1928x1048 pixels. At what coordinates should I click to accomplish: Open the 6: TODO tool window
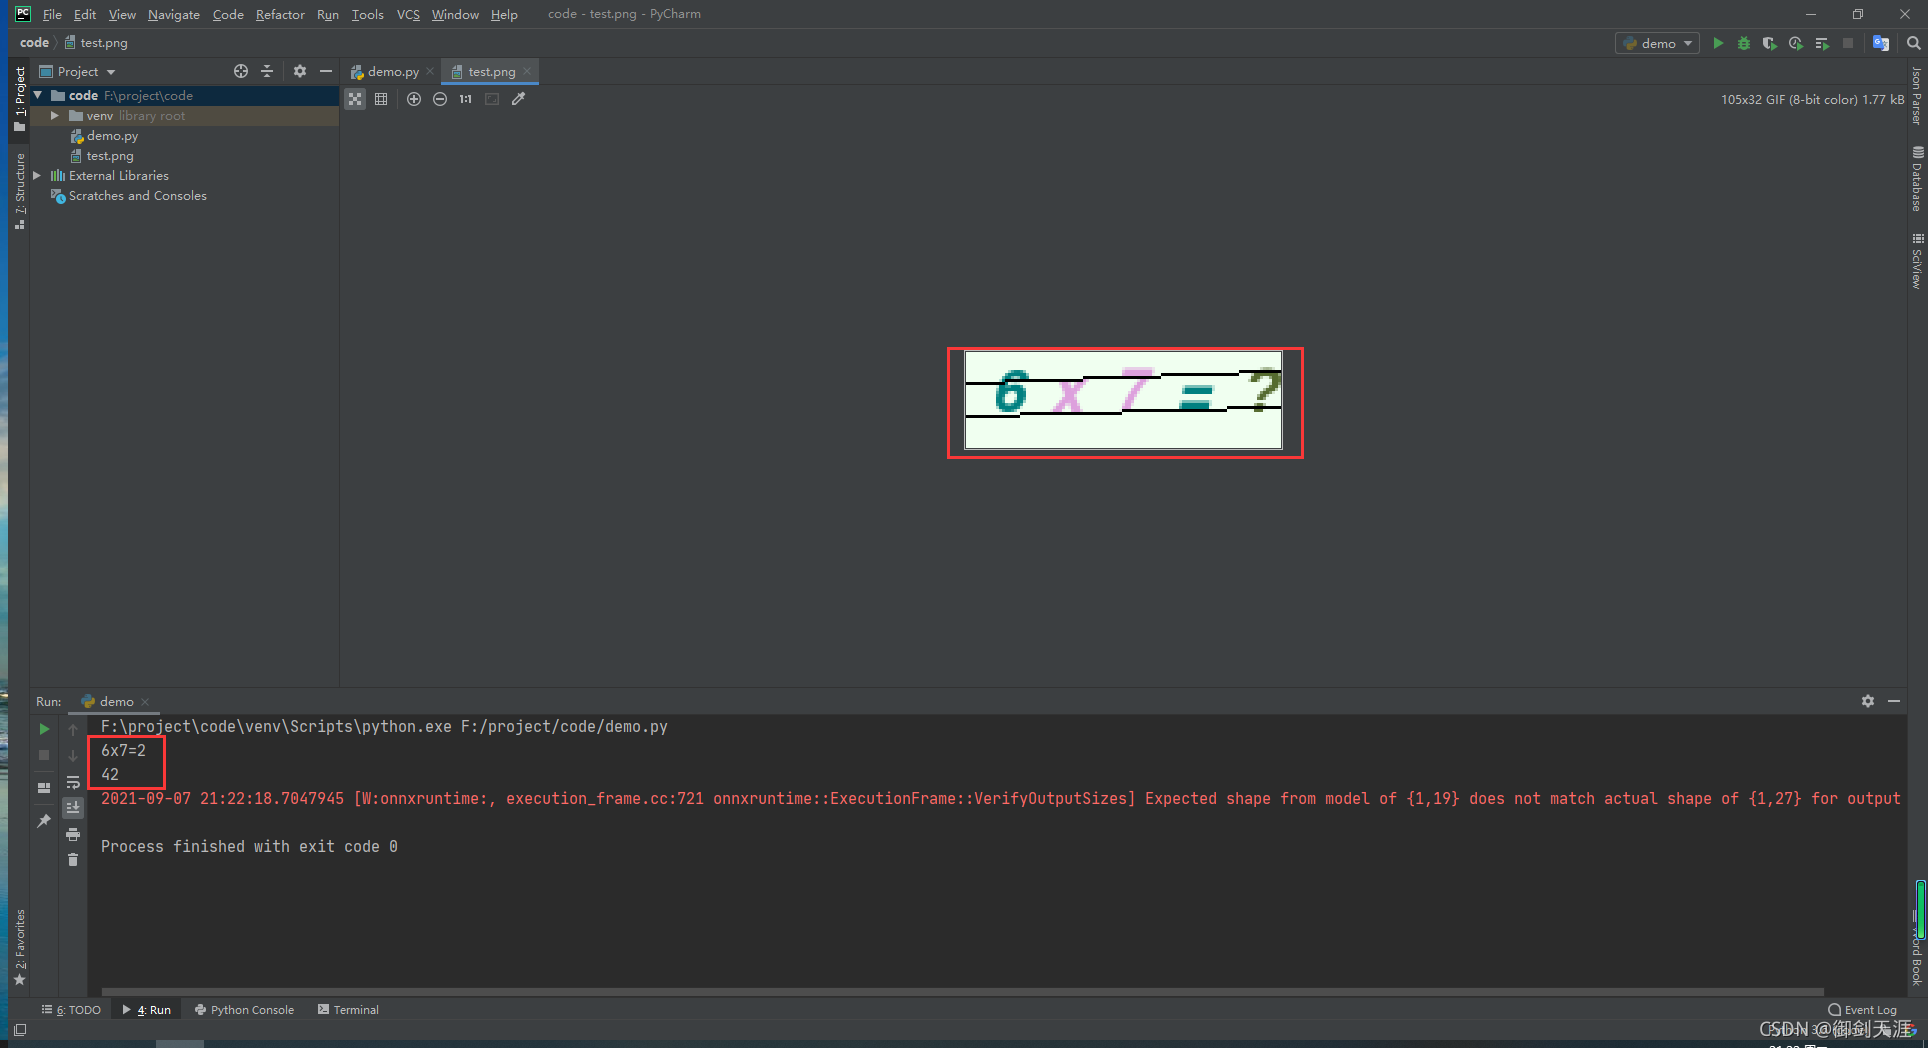click(72, 1010)
